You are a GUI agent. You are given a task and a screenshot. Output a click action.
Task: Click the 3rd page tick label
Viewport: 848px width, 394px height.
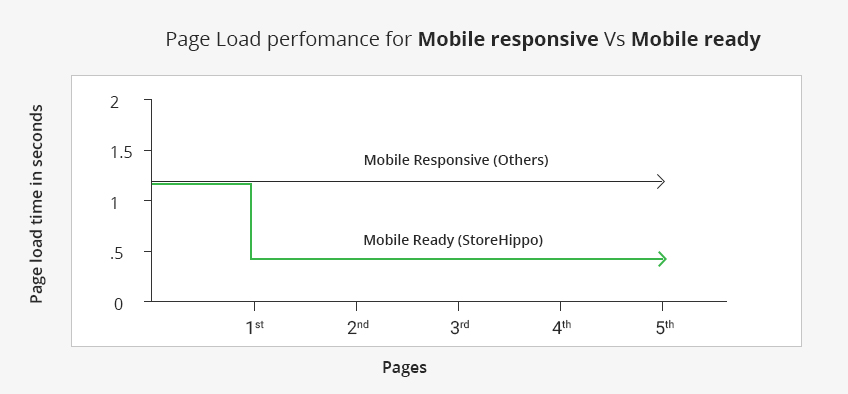pyautogui.click(x=460, y=328)
